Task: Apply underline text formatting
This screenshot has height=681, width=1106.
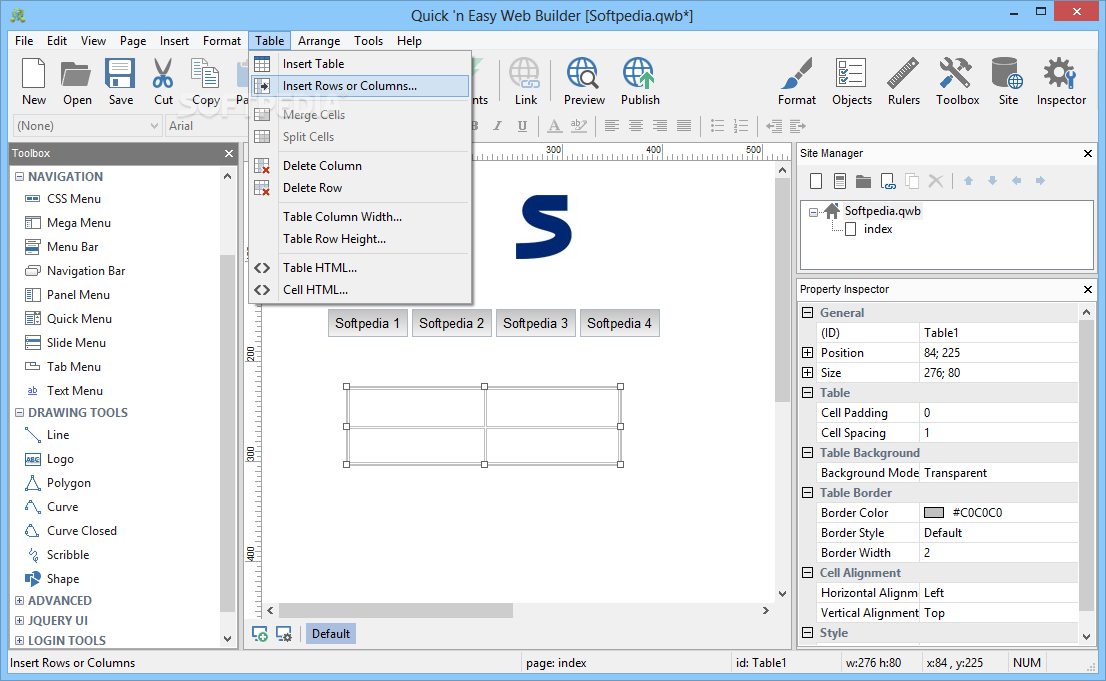Action: (x=522, y=126)
